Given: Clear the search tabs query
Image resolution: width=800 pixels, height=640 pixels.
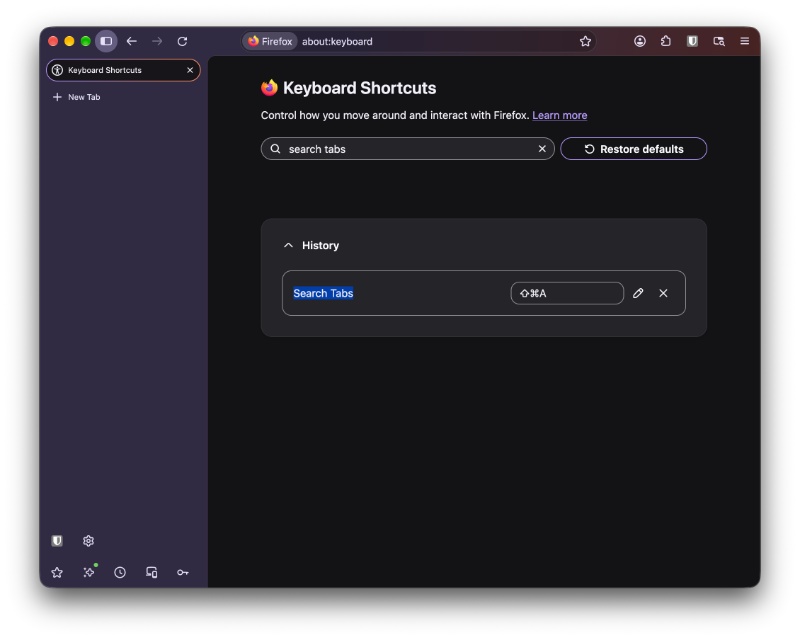Looking at the screenshot, I should click(x=542, y=149).
